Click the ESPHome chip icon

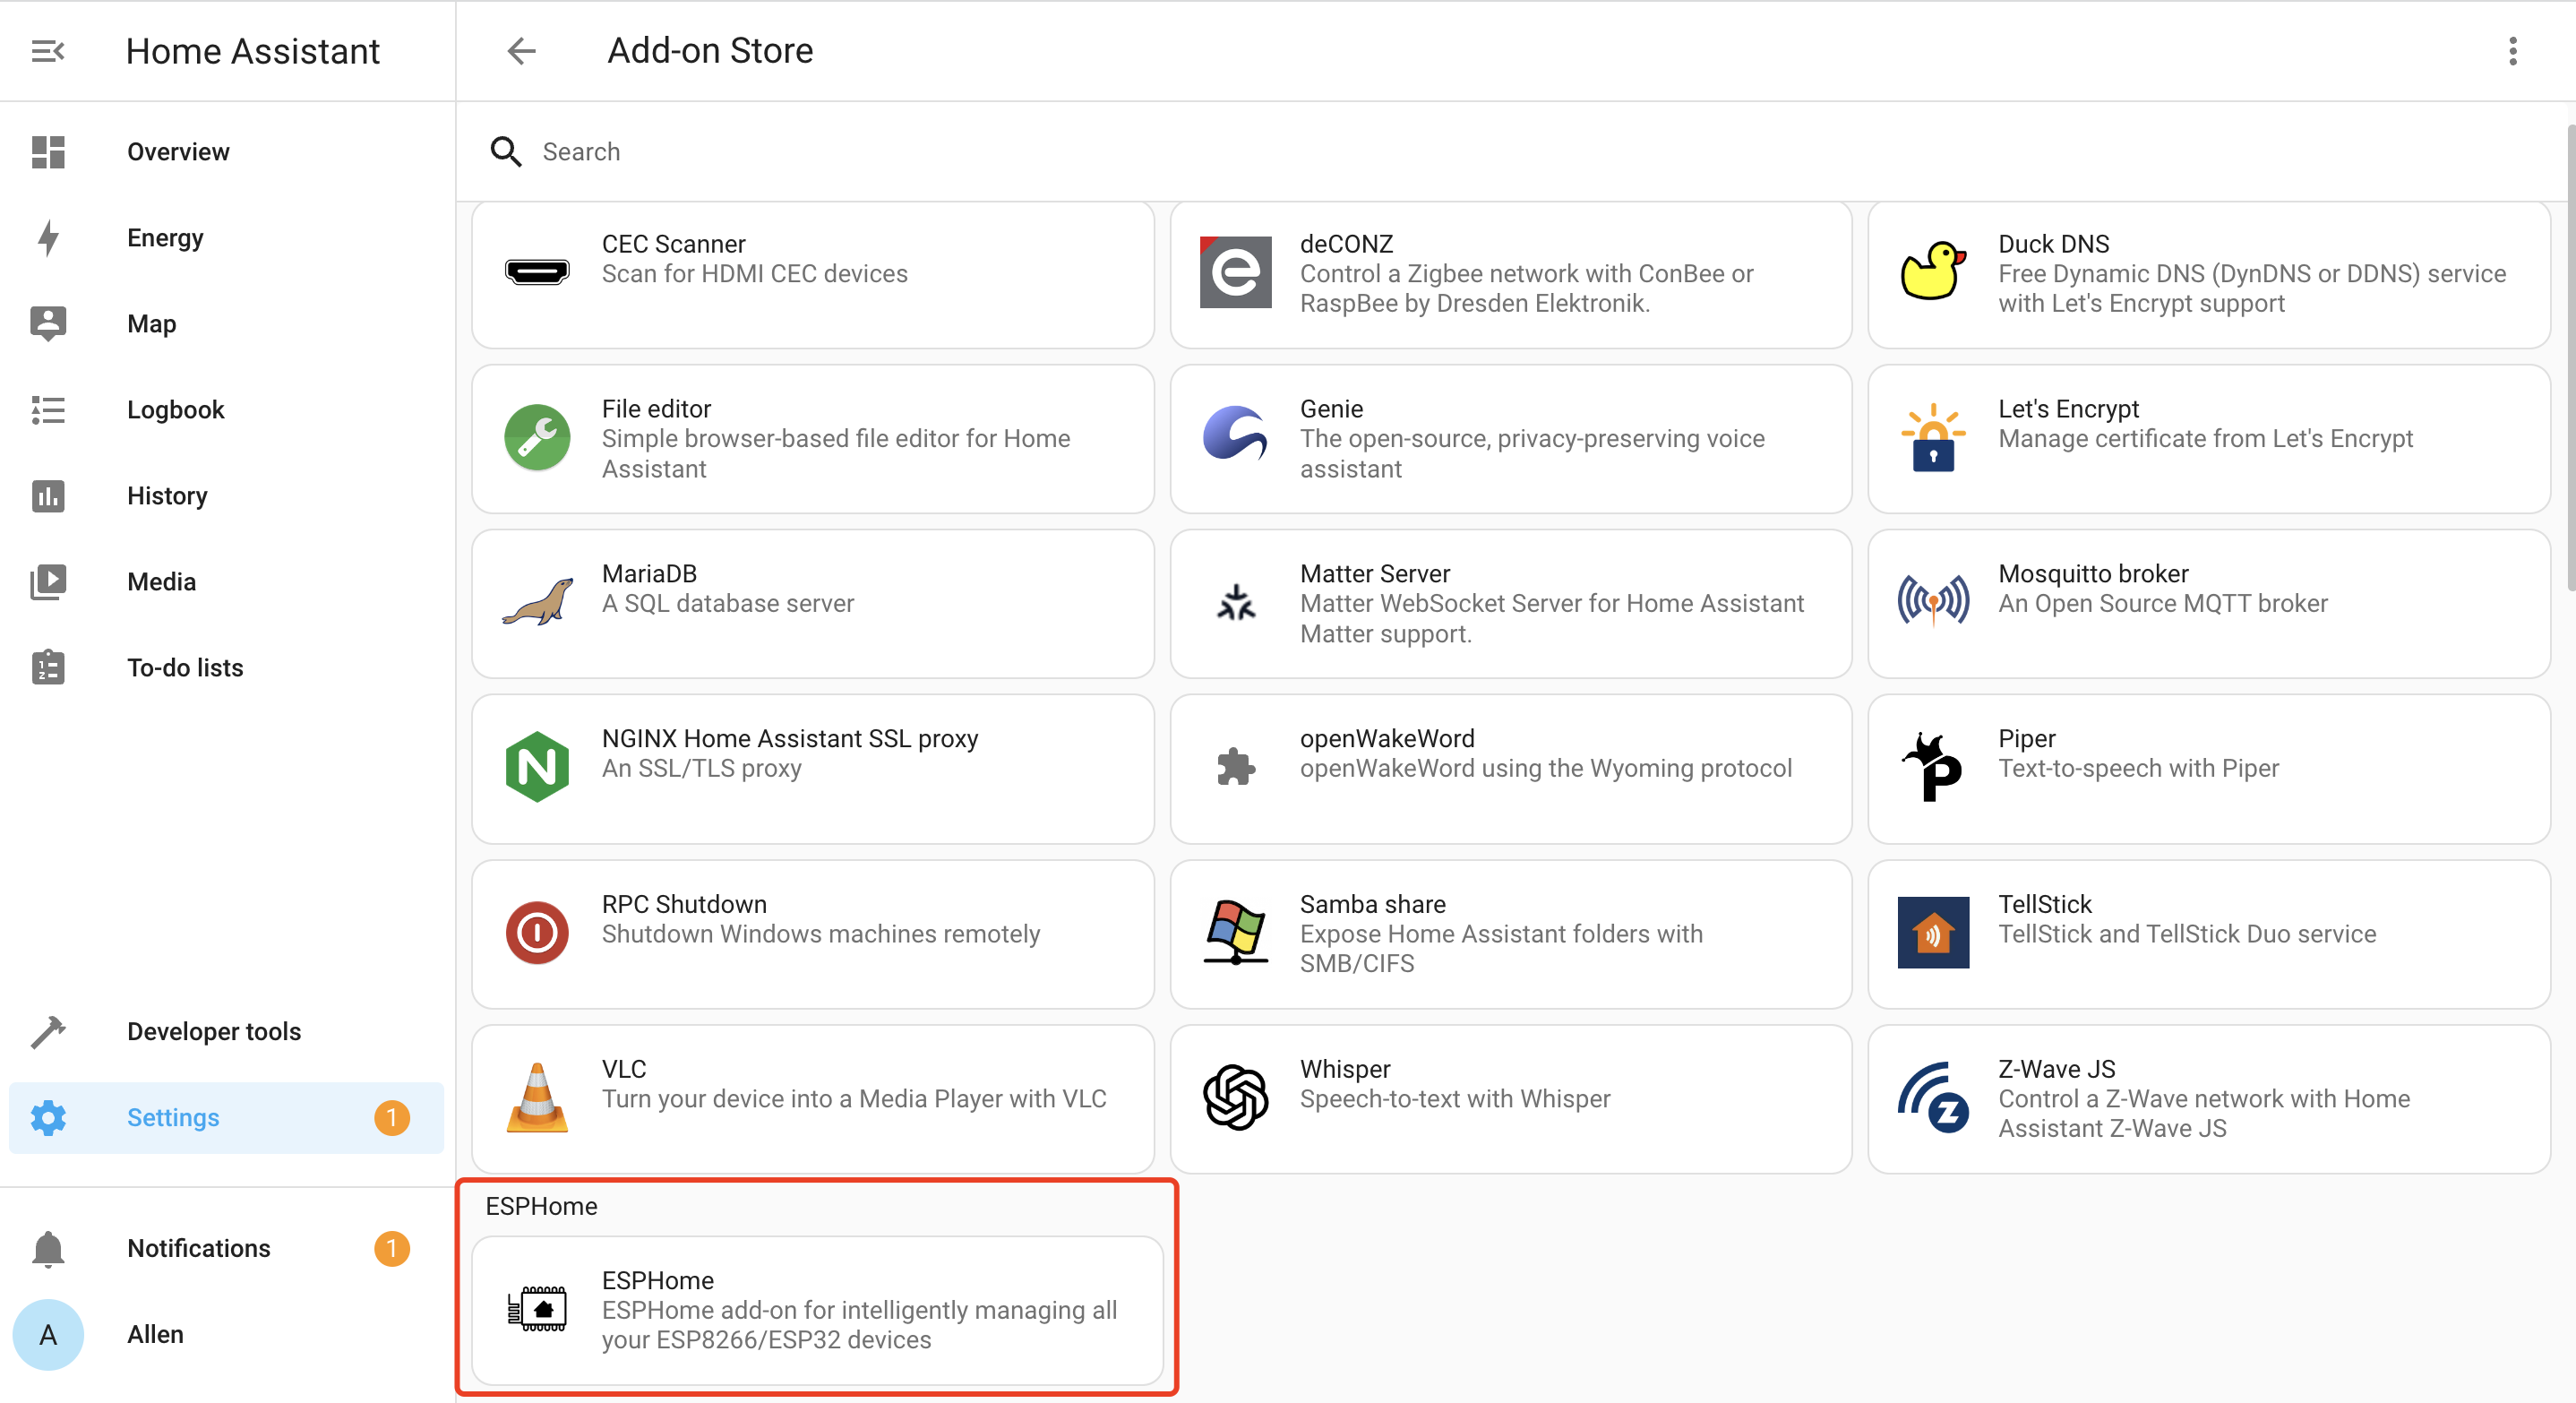537,1308
